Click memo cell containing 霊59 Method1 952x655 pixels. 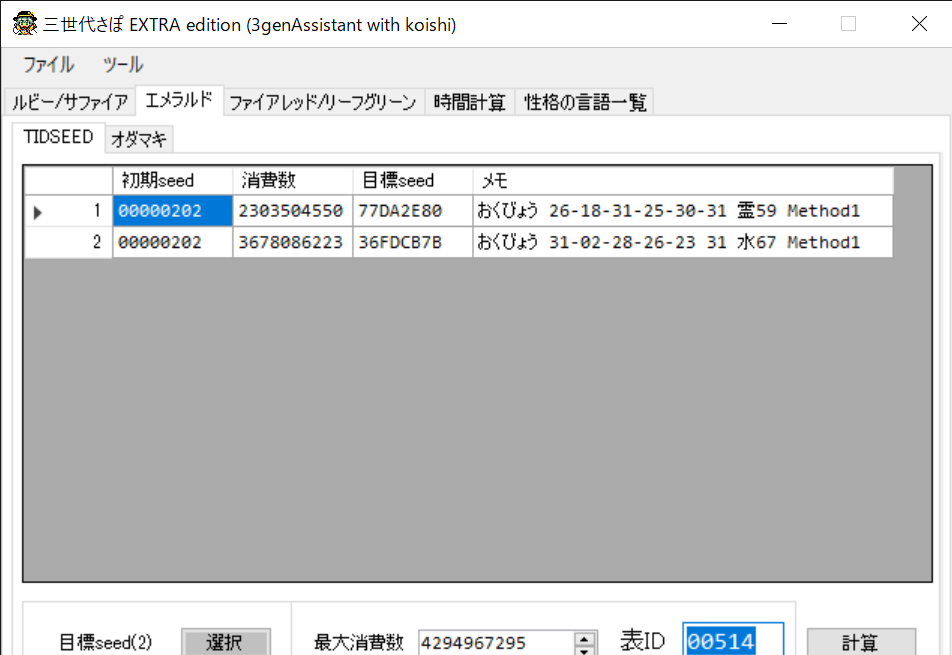tap(683, 211)
